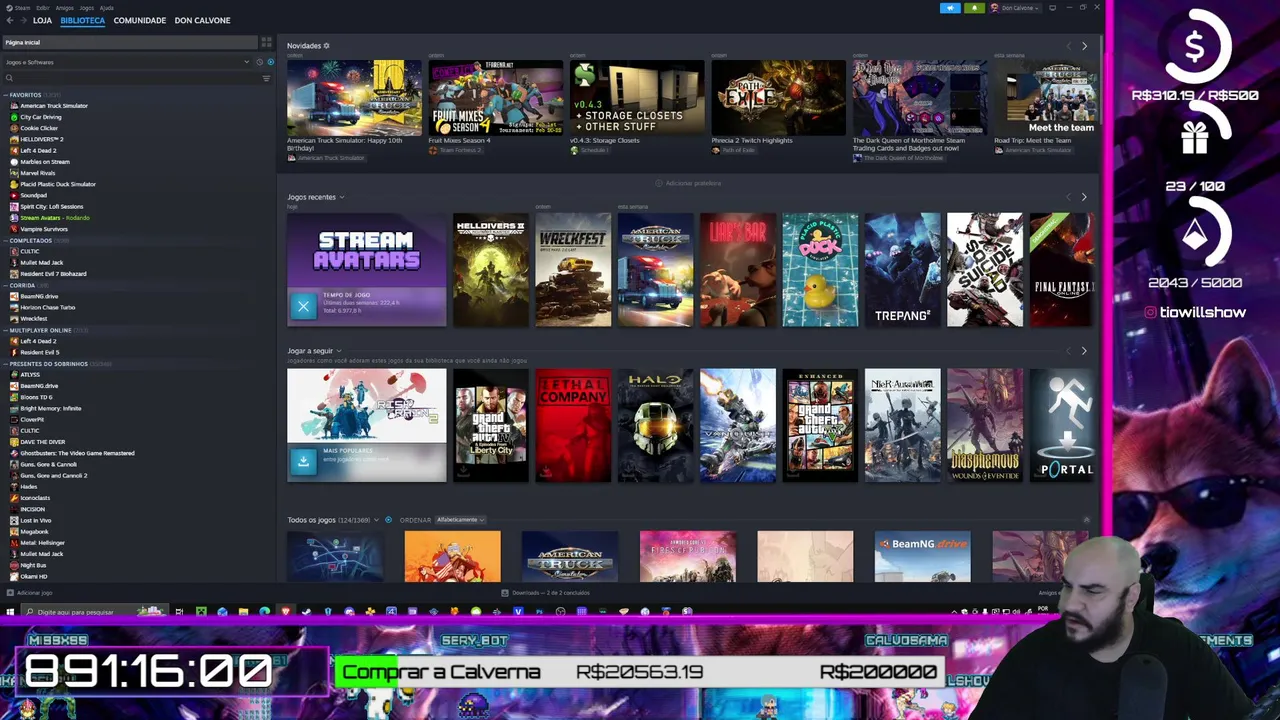
Task: Open BeamNG.drive cover in Todos os jogos
Action: point(922,556)
